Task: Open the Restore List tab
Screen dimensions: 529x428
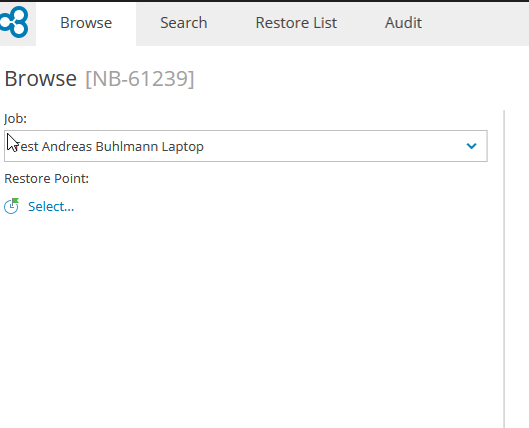Action: coord(296,23)
